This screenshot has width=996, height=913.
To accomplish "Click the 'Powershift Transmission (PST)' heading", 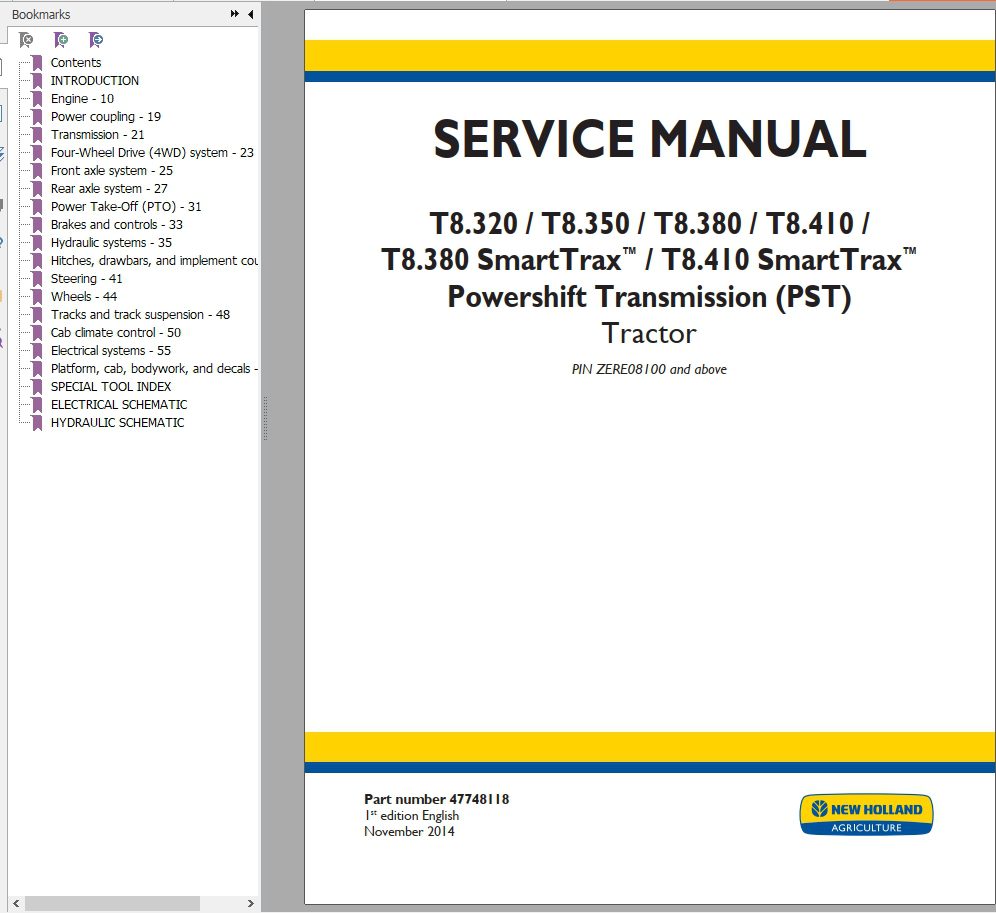I will point(649,297).
